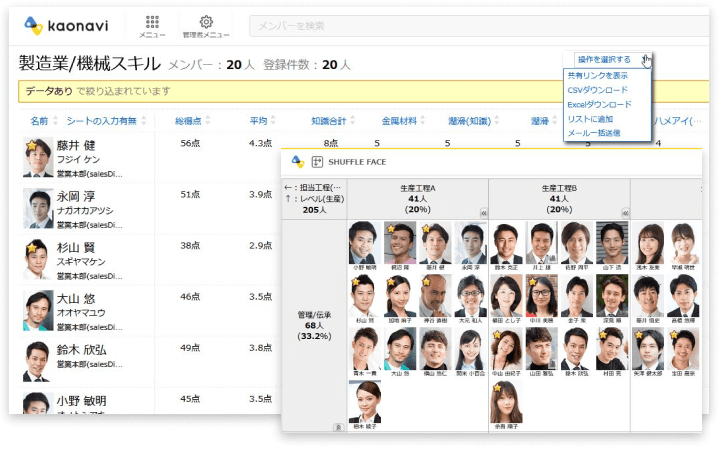Click リストに追加 option
Image resolution: width=720 pixels, height=450 pixels.
pos(591,118)
